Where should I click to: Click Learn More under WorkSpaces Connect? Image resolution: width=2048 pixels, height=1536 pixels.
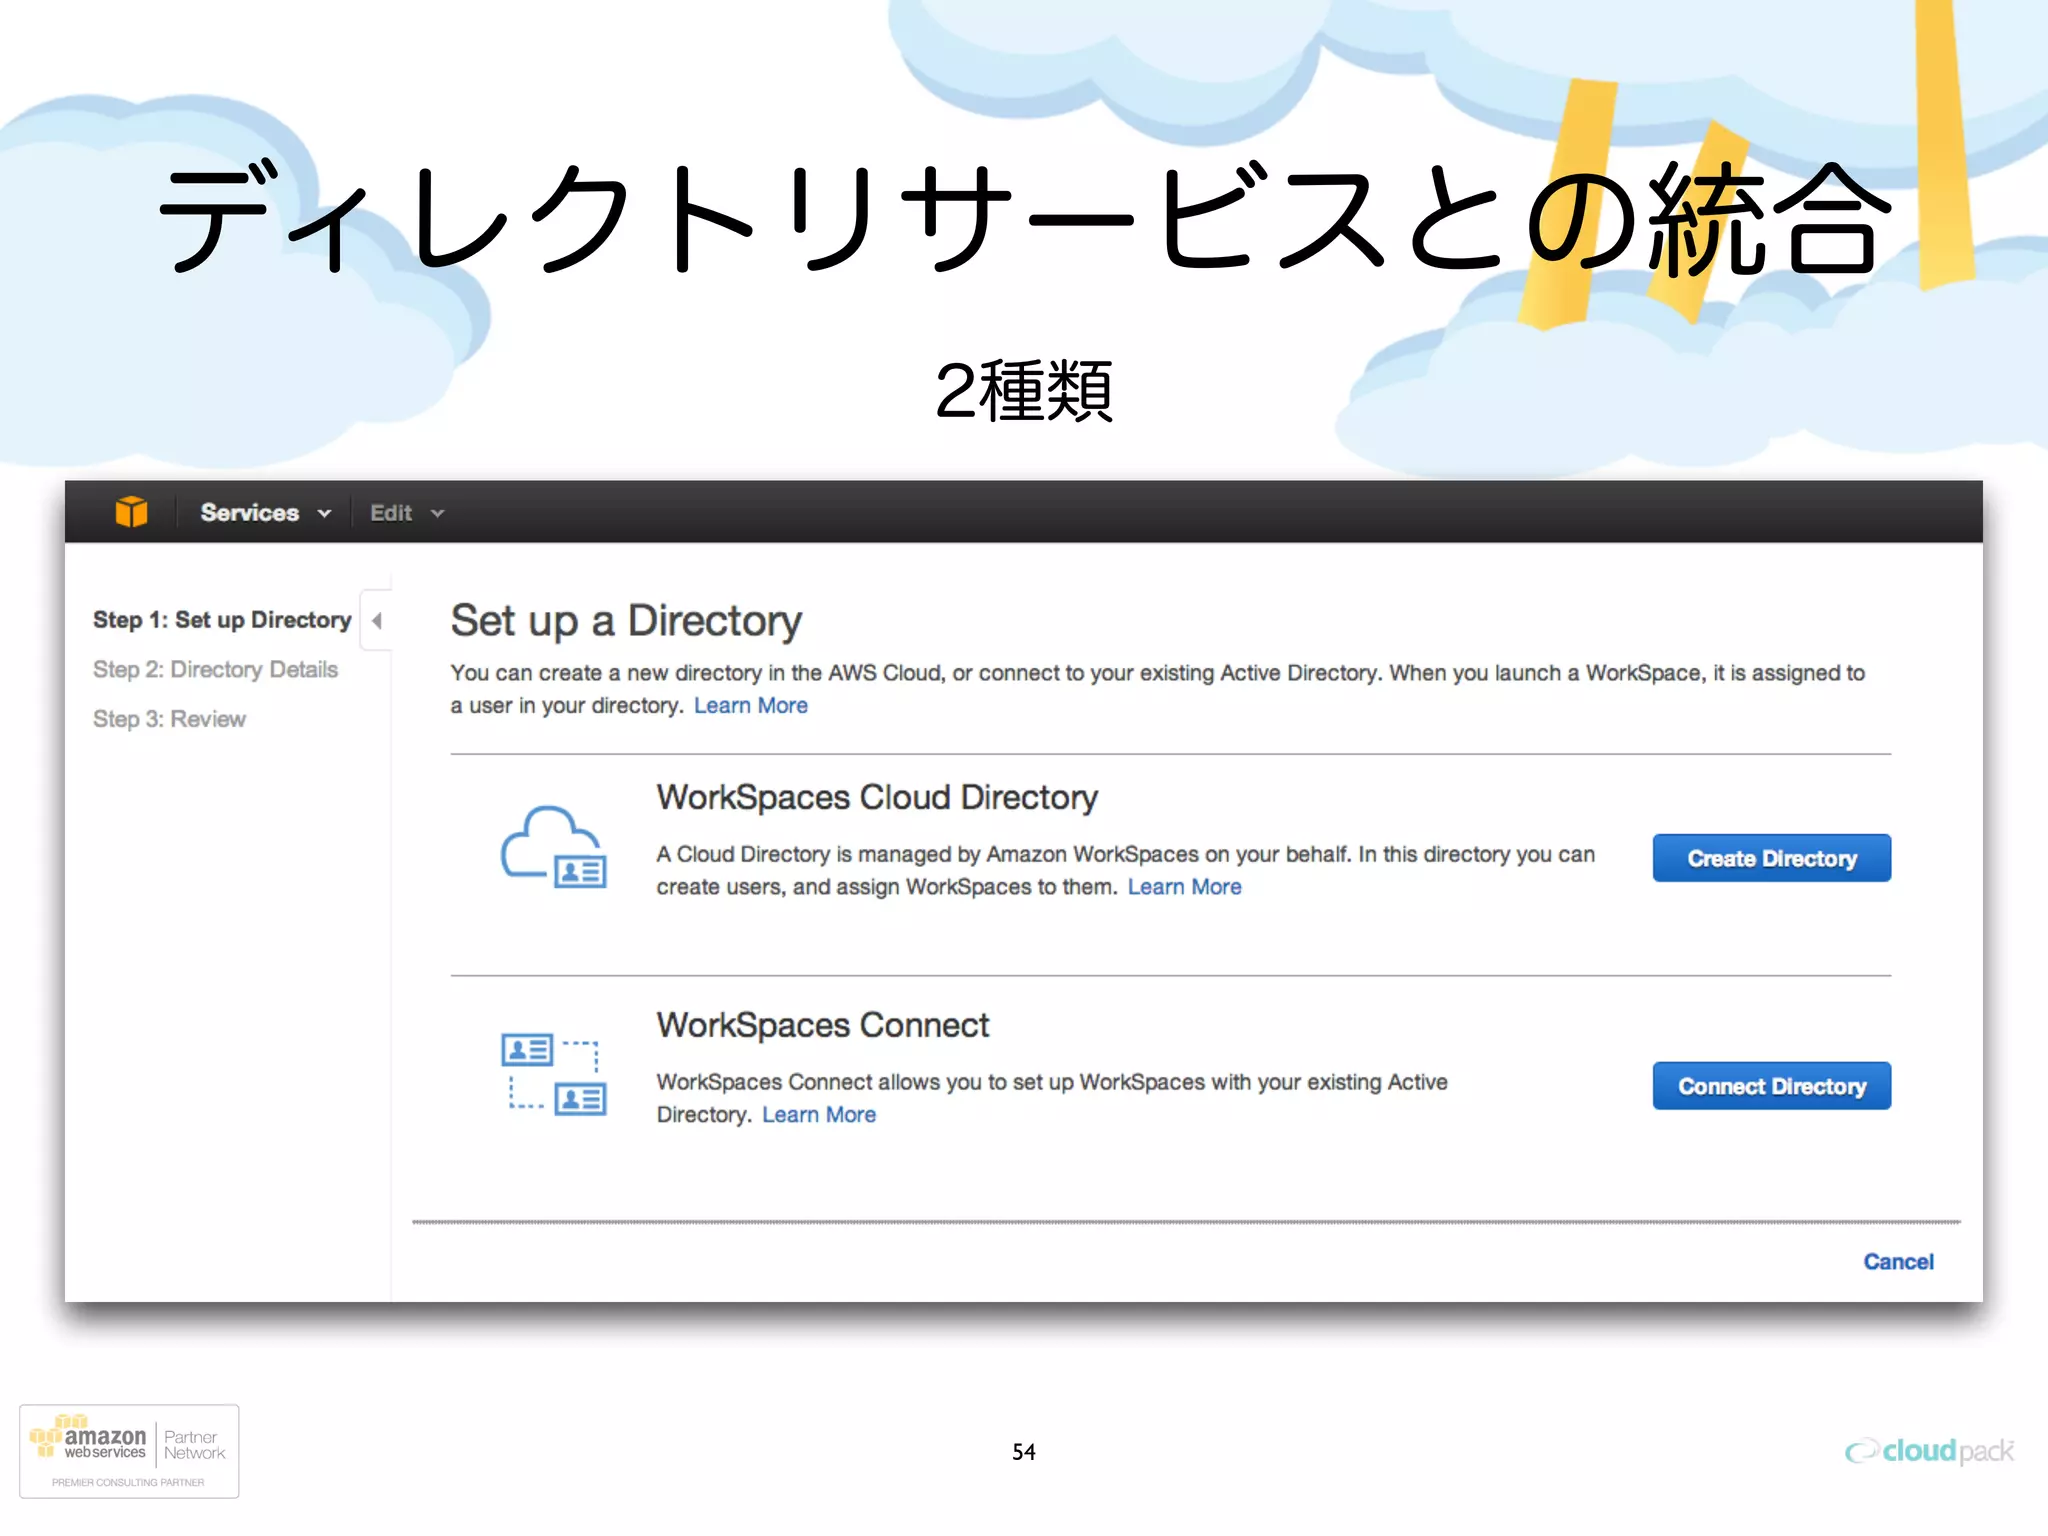click(x=819, y=1115)
